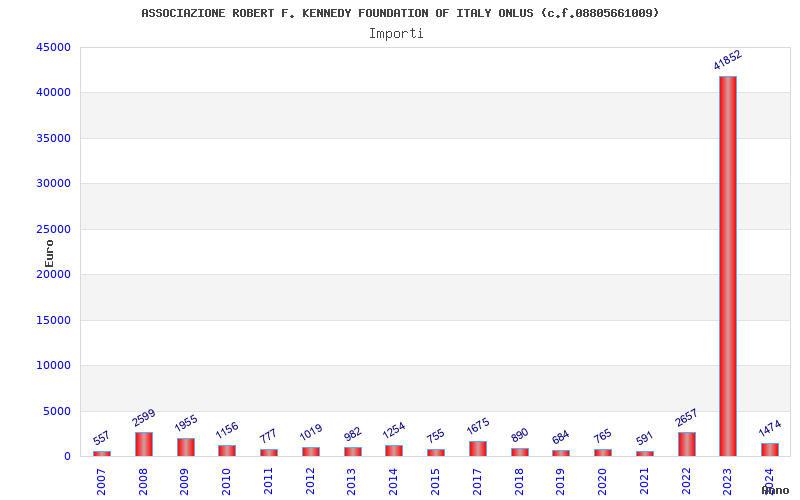
Task: Click the value label 684
Action: (x=561, y=438)
